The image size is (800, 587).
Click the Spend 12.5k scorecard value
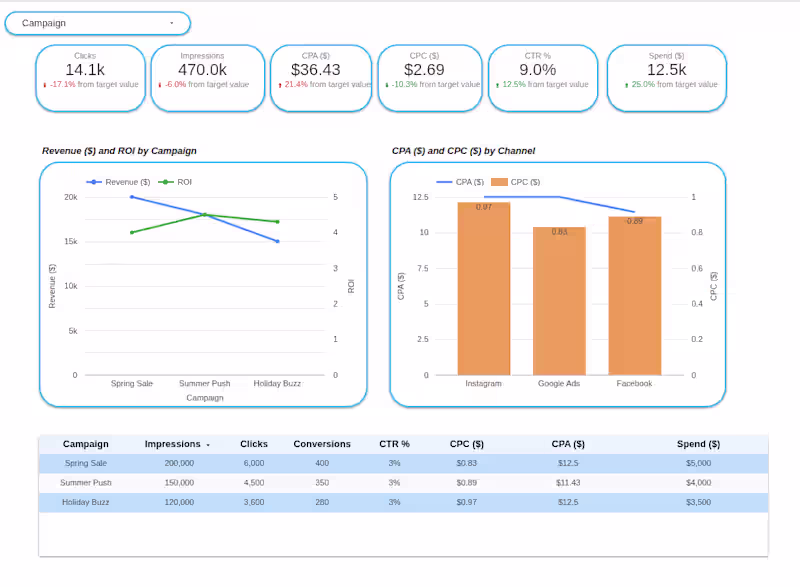(x=666, y=70)
